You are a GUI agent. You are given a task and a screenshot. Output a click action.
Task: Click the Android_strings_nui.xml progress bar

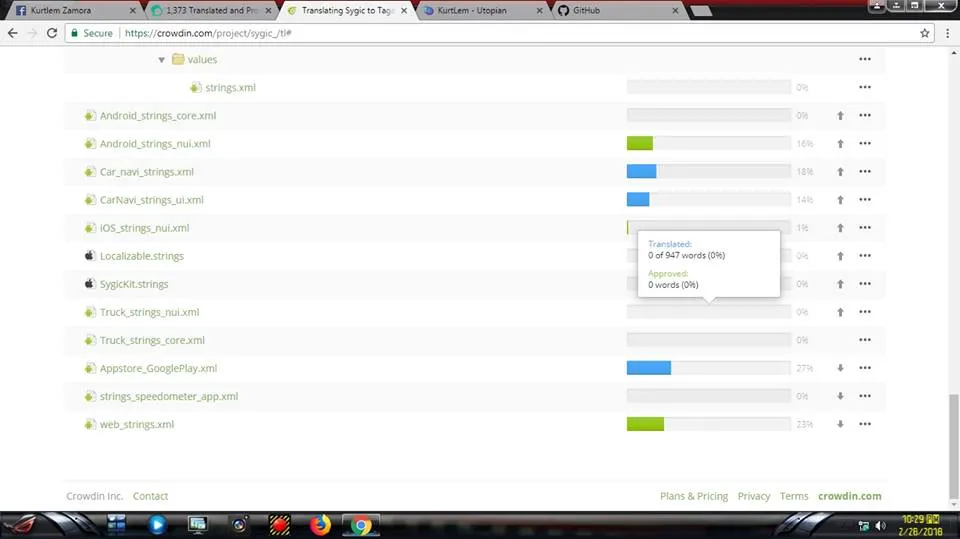[708, 143]
